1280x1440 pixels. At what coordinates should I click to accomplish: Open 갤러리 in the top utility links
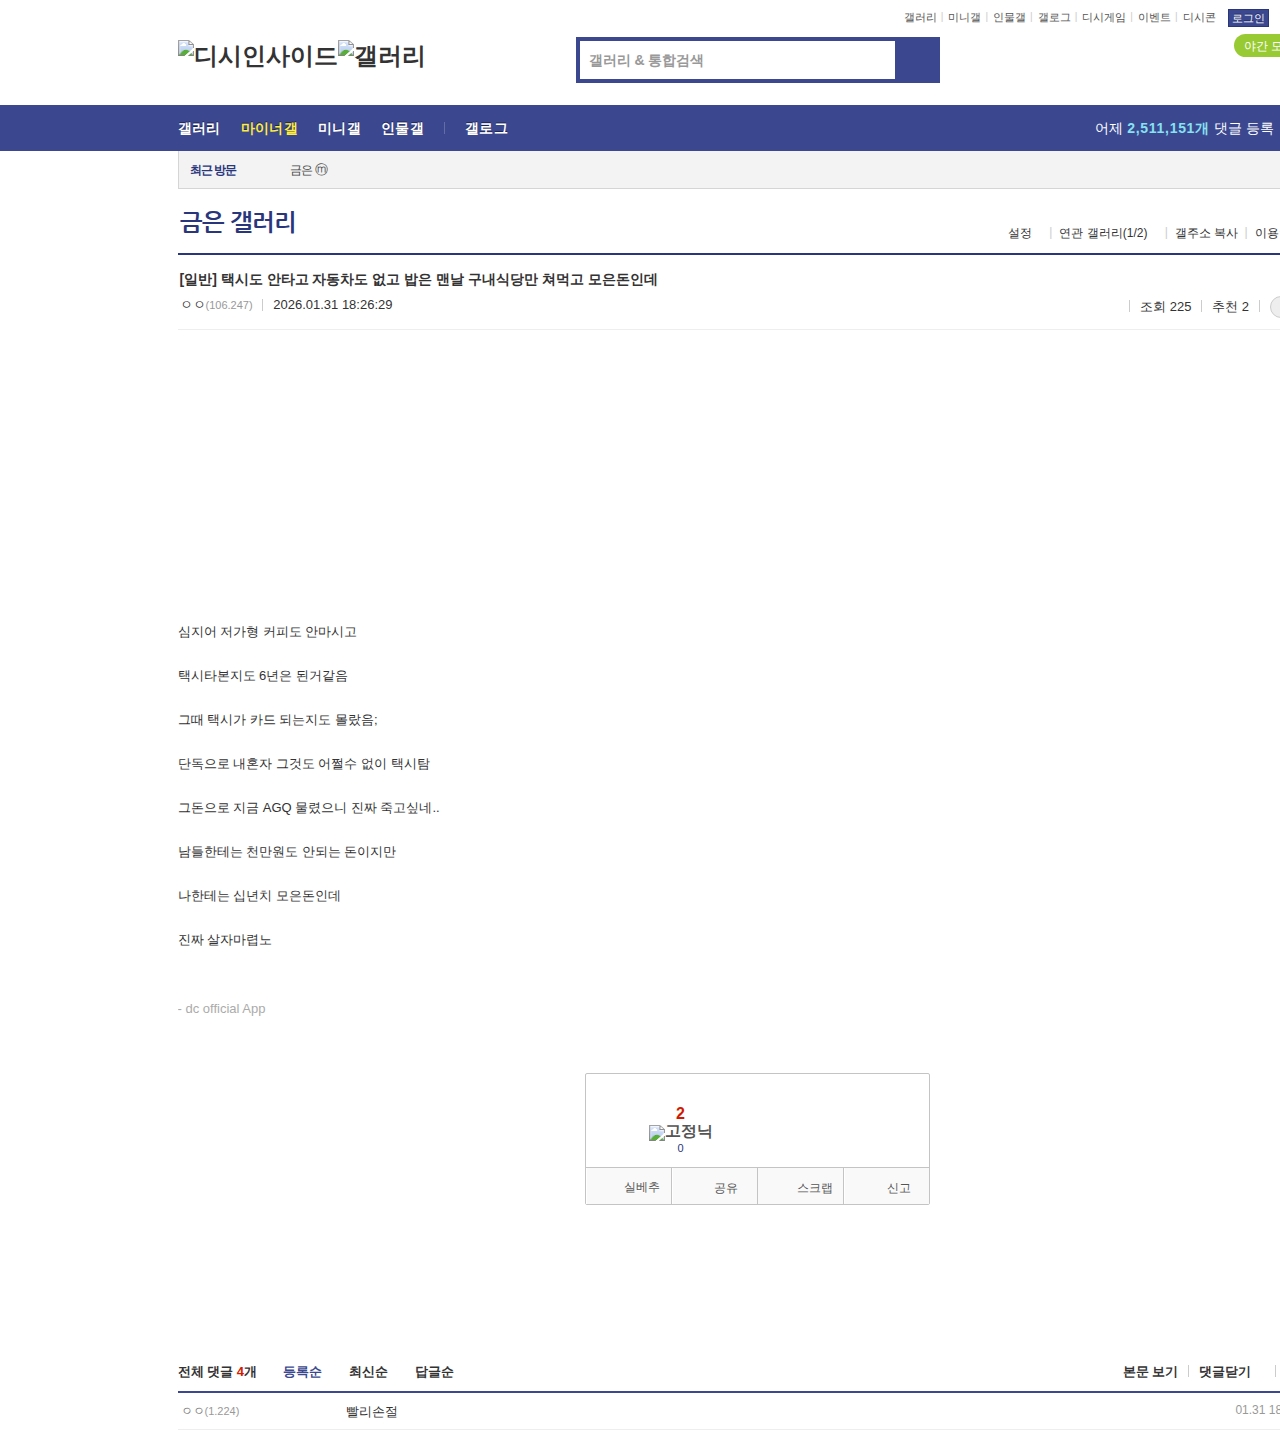(x=920, y=18)
